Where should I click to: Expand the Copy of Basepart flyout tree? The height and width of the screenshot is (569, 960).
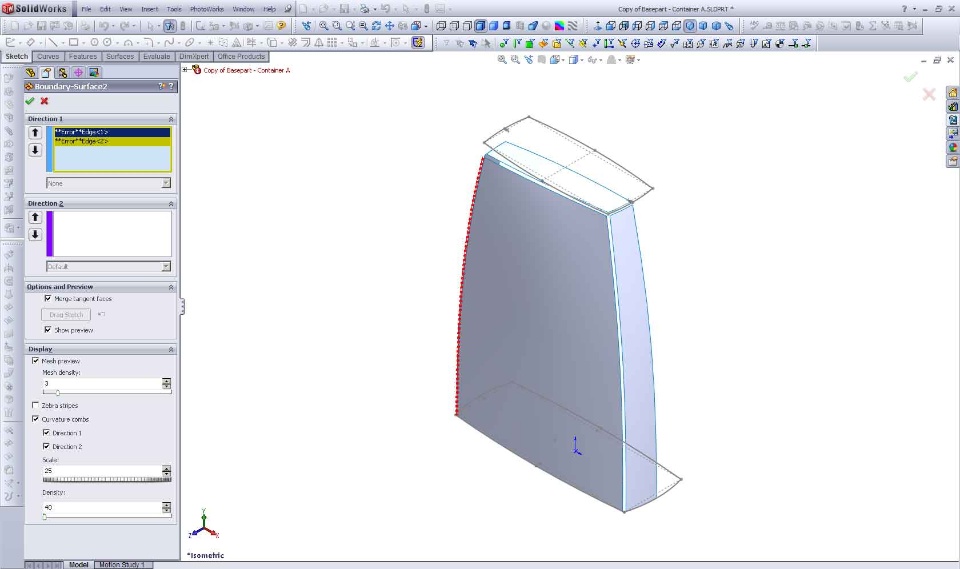(185, 70)
